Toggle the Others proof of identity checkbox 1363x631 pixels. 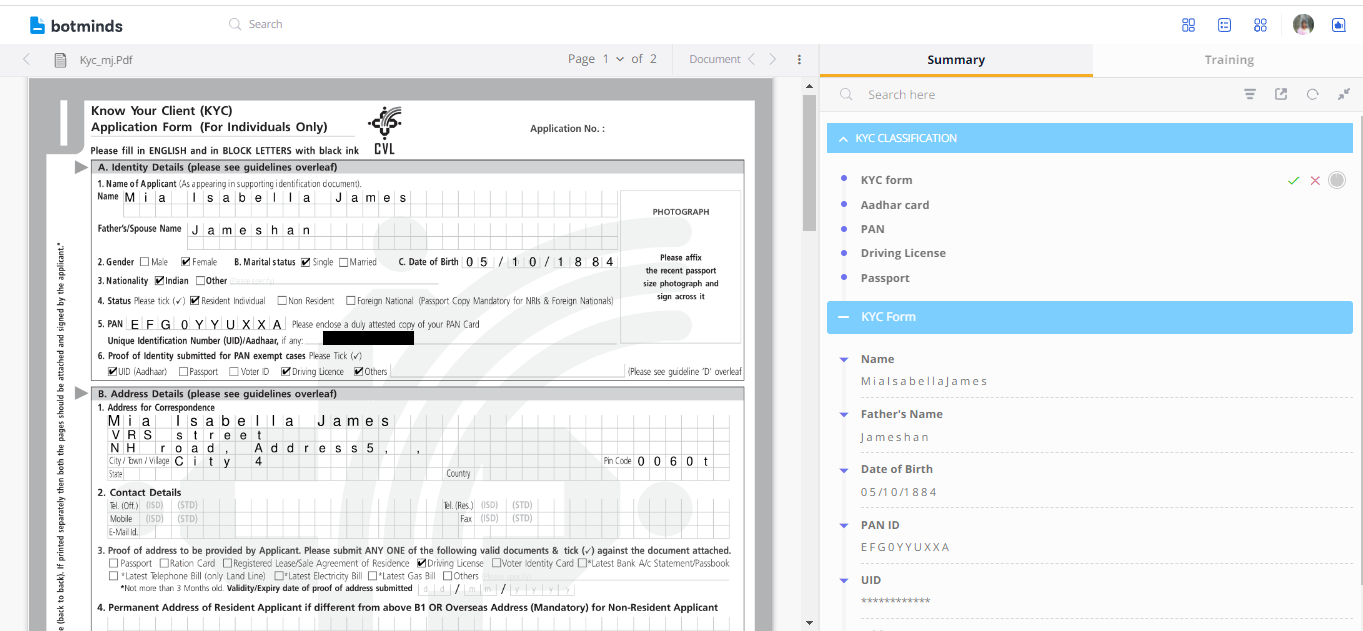point(357,371)
